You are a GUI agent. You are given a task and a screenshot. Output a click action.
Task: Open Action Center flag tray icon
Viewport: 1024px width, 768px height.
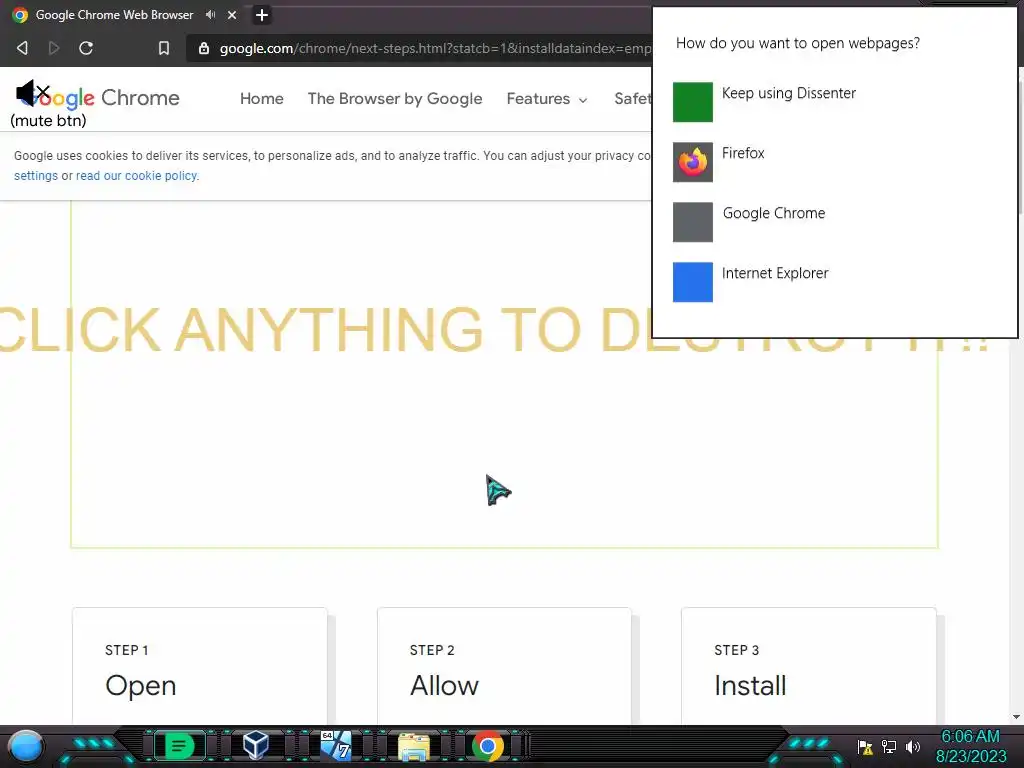pos(865,747)
